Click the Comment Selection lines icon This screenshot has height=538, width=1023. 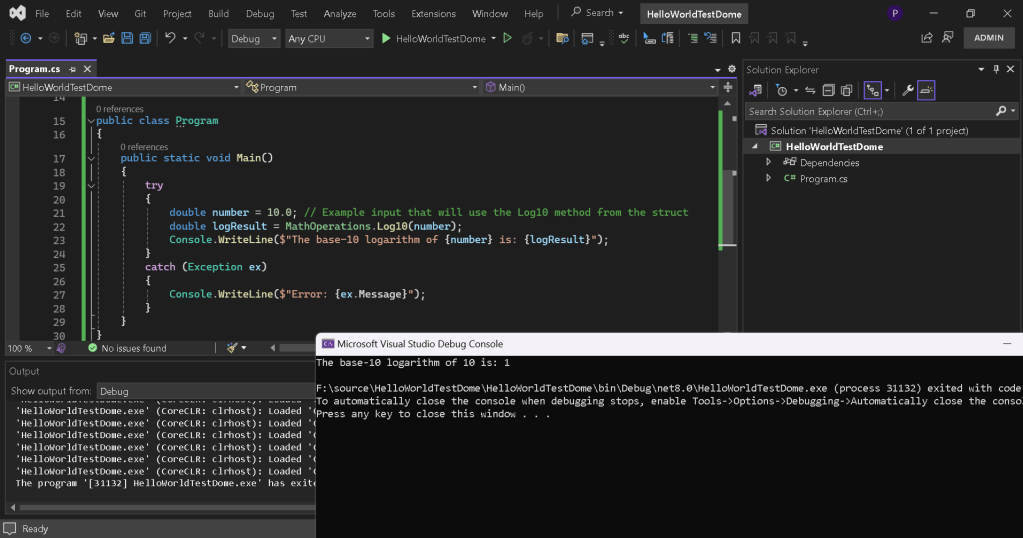(x=693, y=38)
